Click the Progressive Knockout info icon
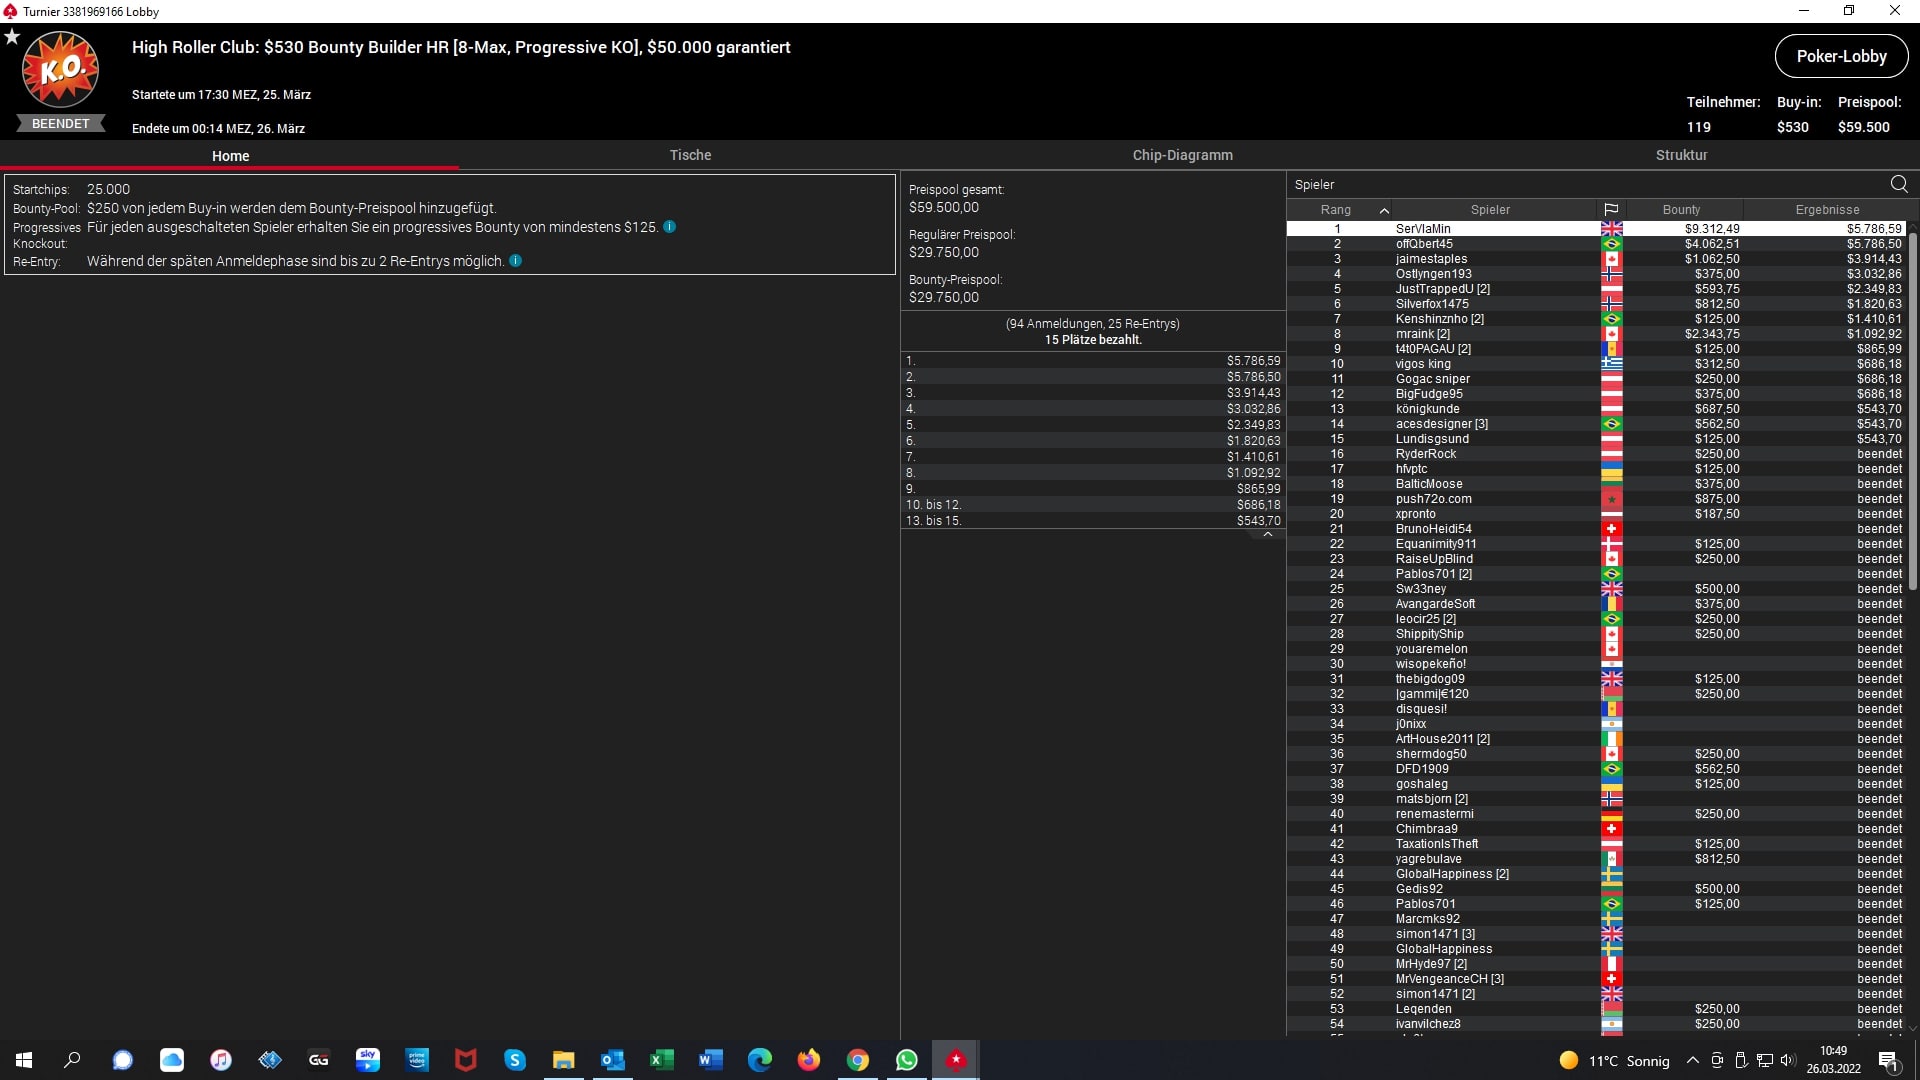The width and height of the screenshot is (1920, 1080). [x=670, y=227]
